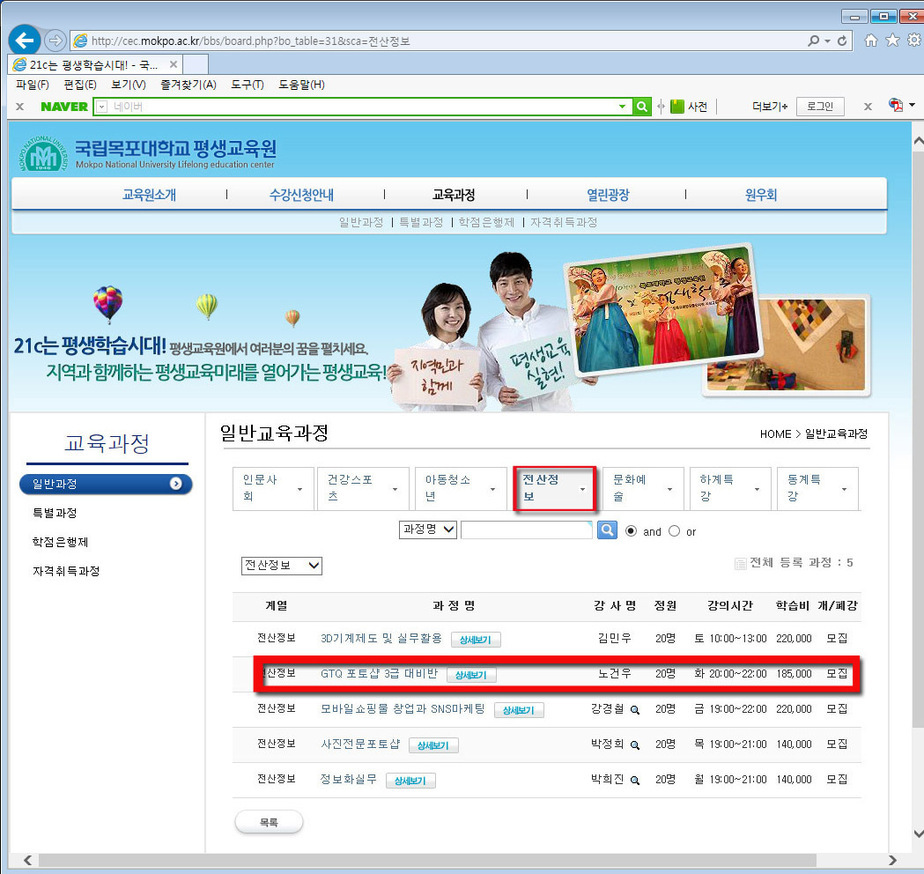Open the favorites star icon

[x=893, y=40]
